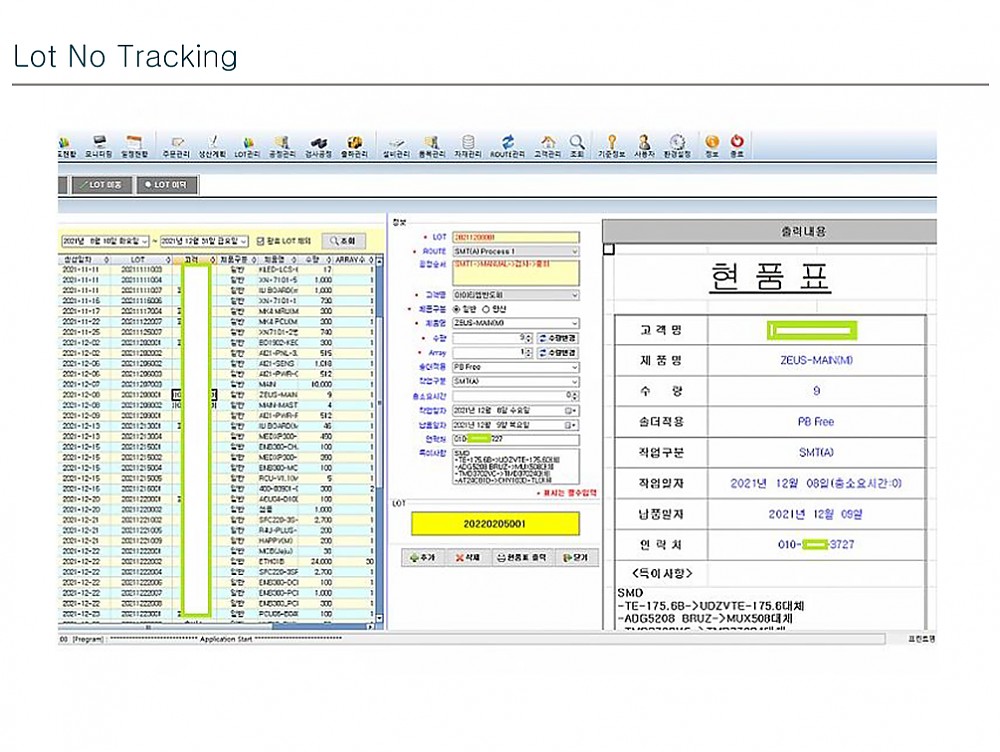Select the 양산 radio button

[x=487, y=309]
